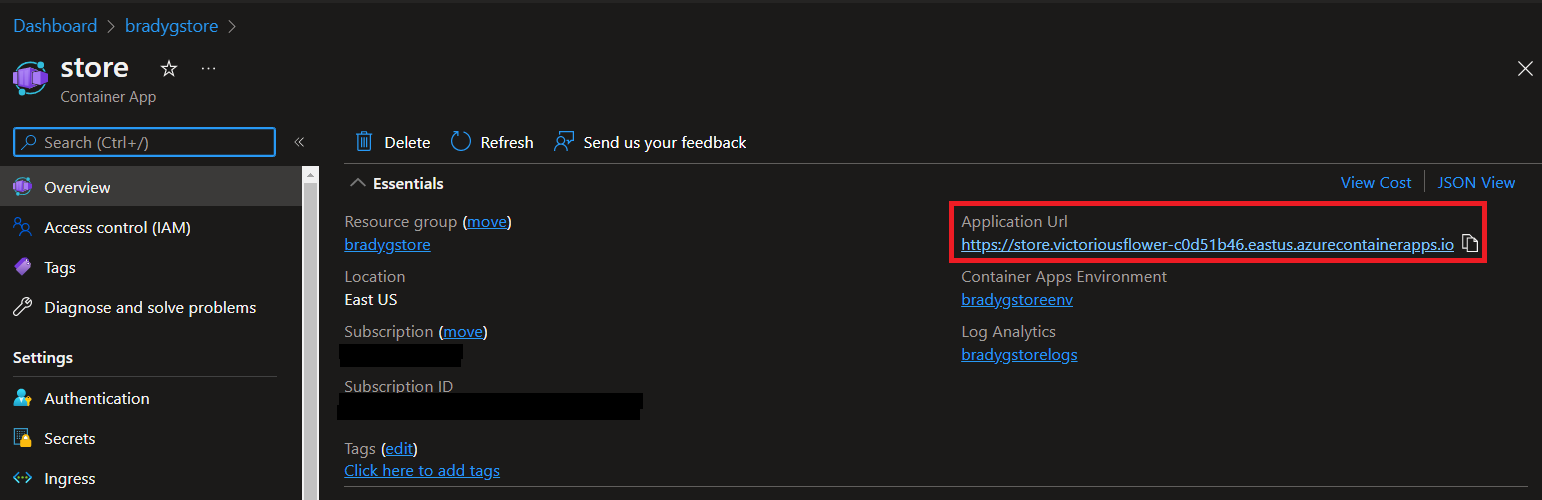This screenshot has width=1542, height=500.
Task: Open JSON View
Action: coord(1476,182)
